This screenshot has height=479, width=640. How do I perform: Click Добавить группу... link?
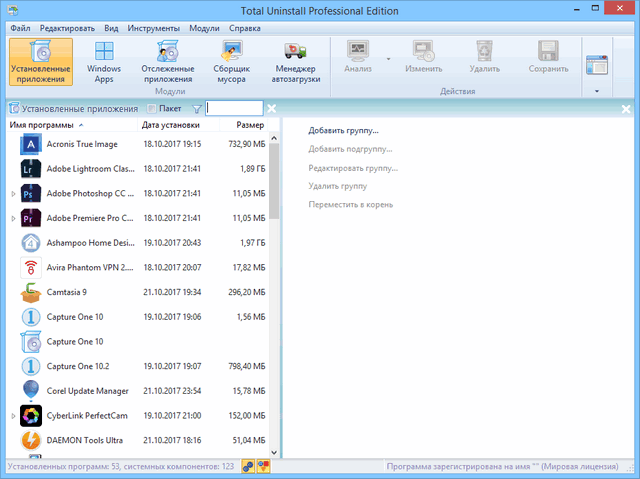point(343,131)
